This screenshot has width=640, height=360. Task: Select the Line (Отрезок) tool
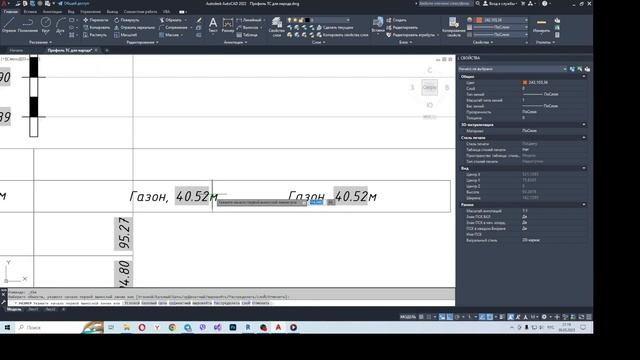(x=9, y=24)
